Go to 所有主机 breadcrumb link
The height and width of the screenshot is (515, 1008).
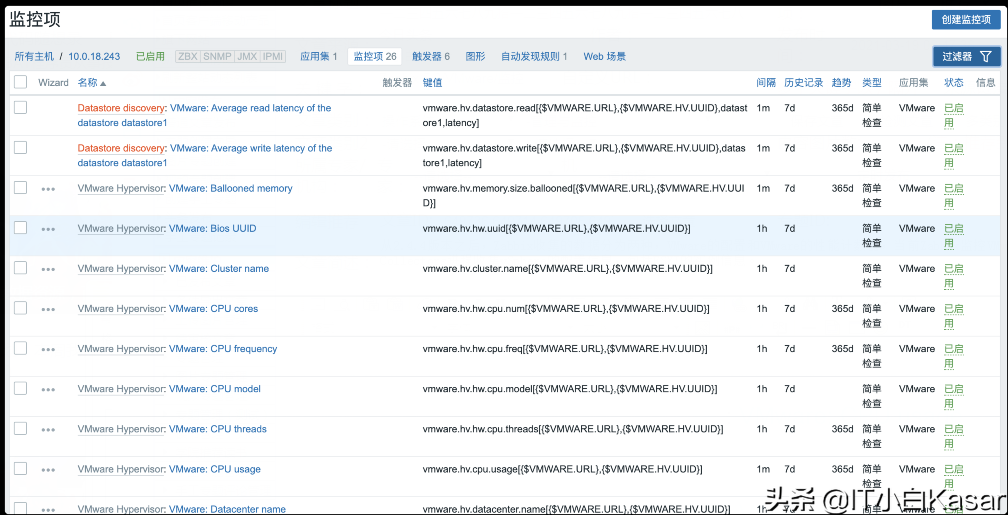coord(34,57)
